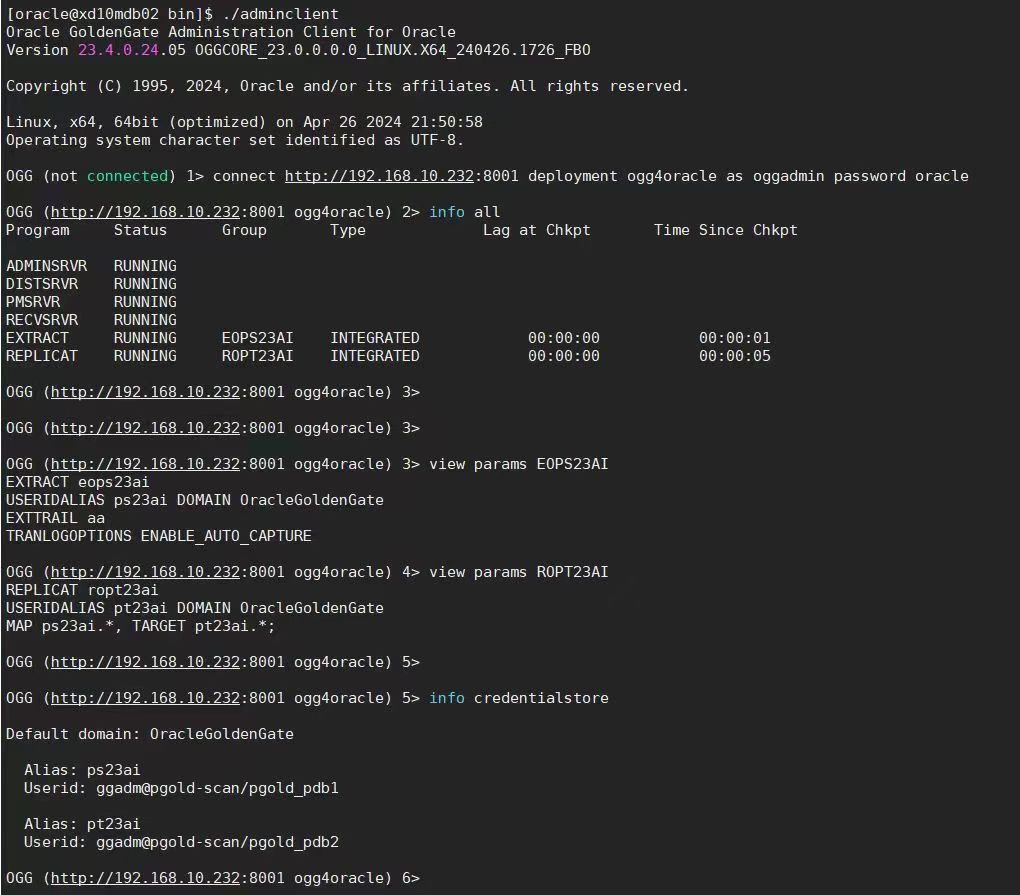Click RUNNING status of the REPLICAT row

145,356
